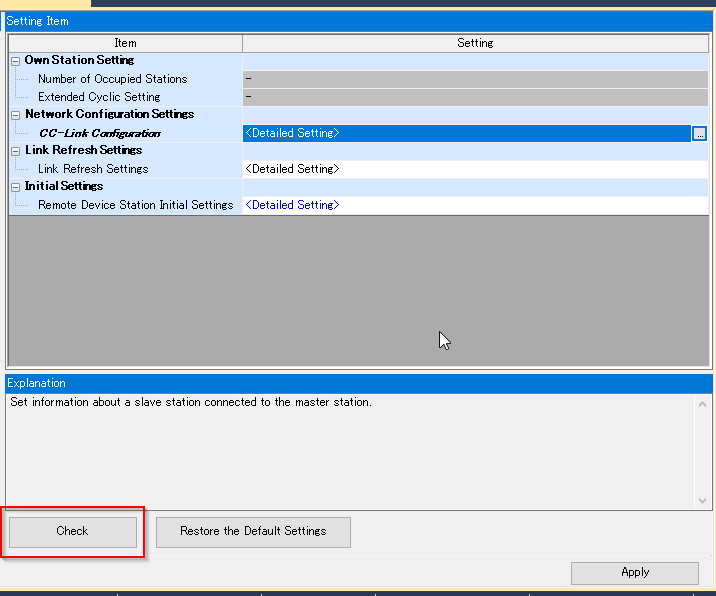The width and height of the screenshot is (716, 596).
Task: Click the Explanation scrollbar up arrow
Action: 702,404
